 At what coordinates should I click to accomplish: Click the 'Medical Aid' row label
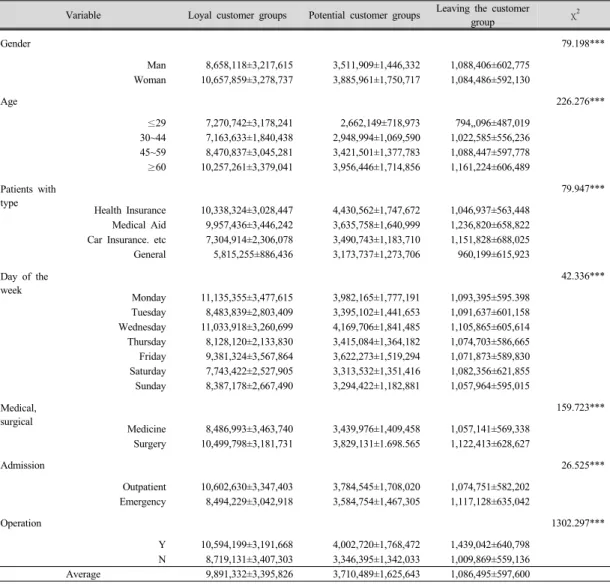tap(139, 225)
